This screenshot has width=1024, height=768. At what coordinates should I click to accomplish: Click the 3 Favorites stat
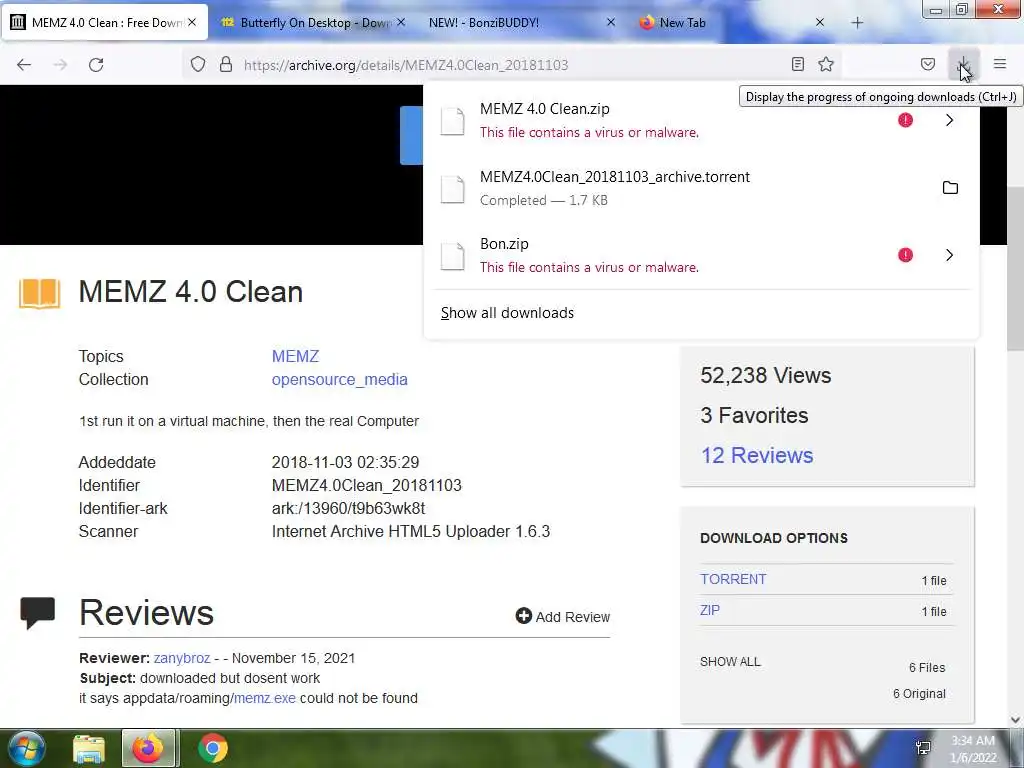[x=754, y=415]
